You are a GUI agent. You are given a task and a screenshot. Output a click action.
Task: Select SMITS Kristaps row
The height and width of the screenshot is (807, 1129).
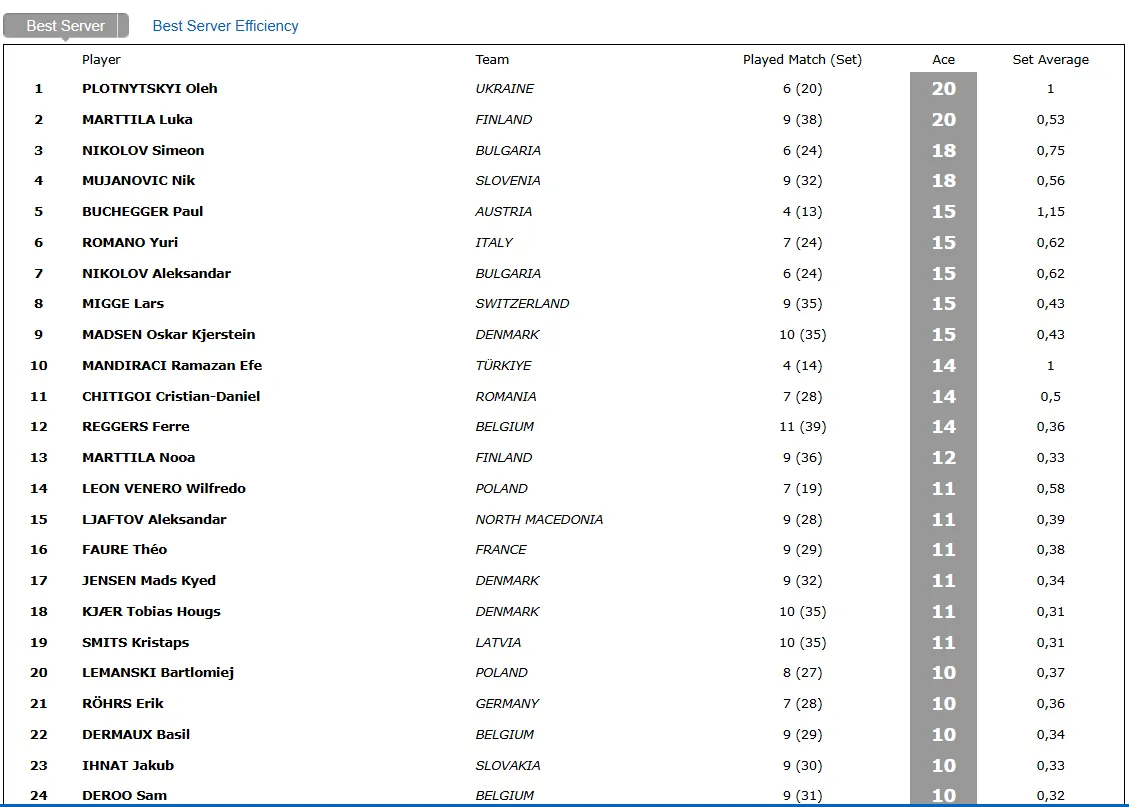point(564,643)
